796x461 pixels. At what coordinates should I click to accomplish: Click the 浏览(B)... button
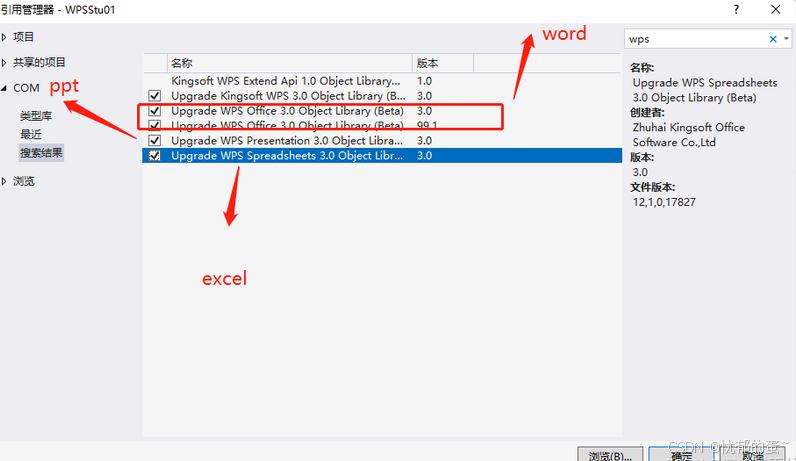610,455
